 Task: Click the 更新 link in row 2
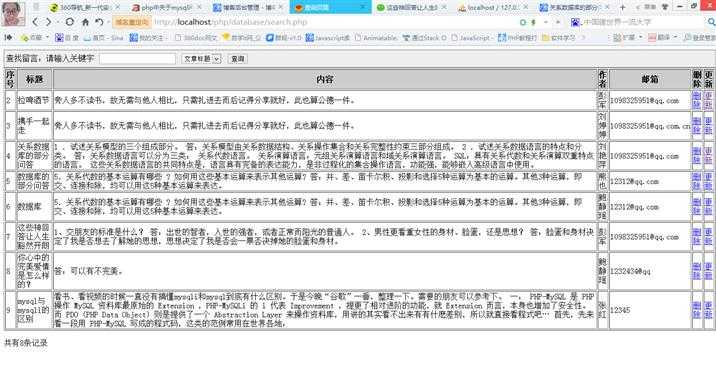click(x=708, y=100)
